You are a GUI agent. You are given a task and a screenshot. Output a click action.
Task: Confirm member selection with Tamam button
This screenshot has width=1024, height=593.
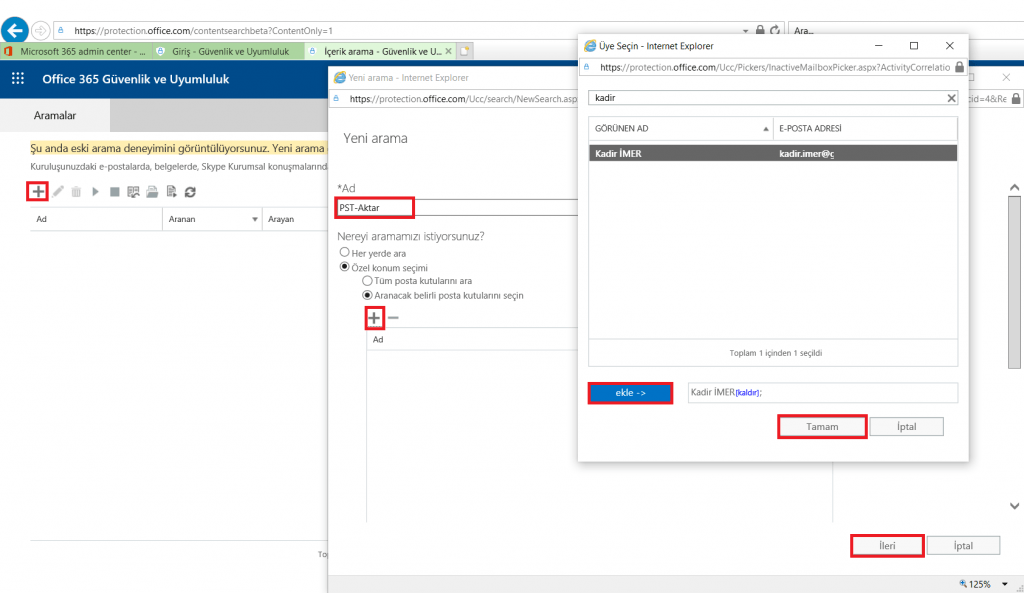coord(822,426)
